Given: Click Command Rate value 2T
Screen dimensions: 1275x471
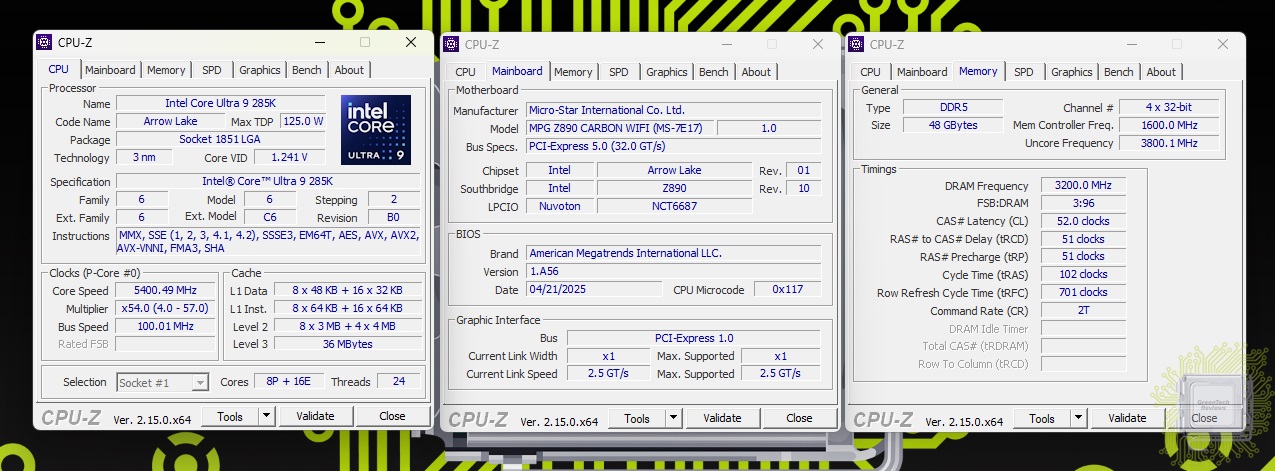Looking at the screenshot, I should (x=1083, y=310).
